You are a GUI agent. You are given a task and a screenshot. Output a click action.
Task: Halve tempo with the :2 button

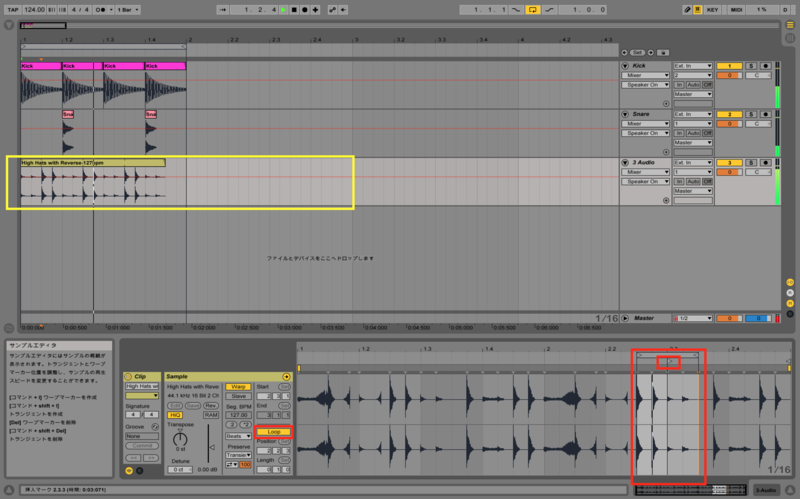[232, 425]
